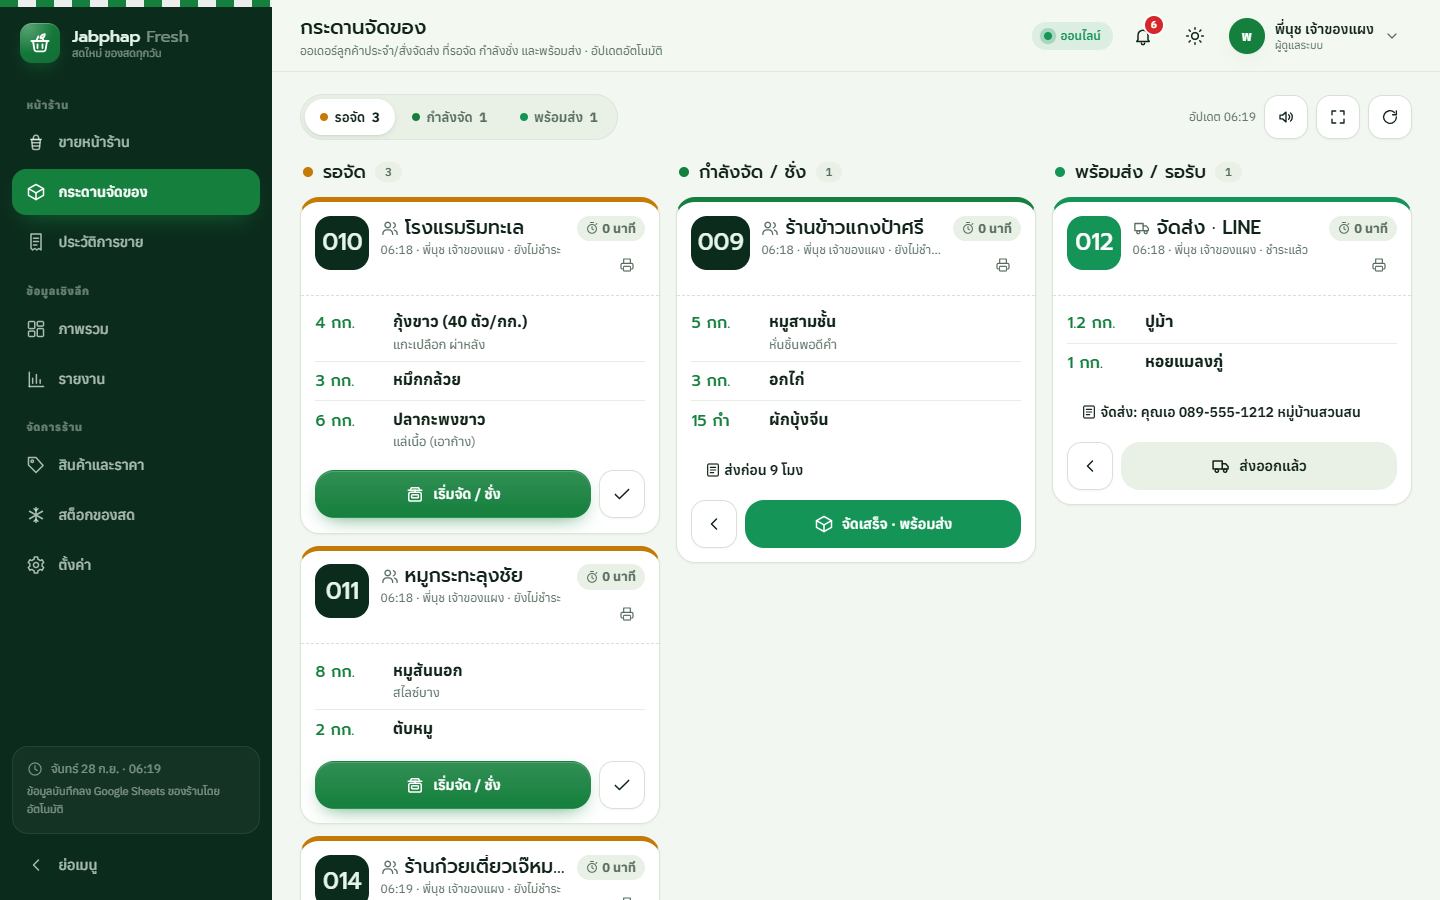This screenshot has width=1440, height=900.
Task: Open สินค้าและราคา in the sidebar
Action: 136,465
